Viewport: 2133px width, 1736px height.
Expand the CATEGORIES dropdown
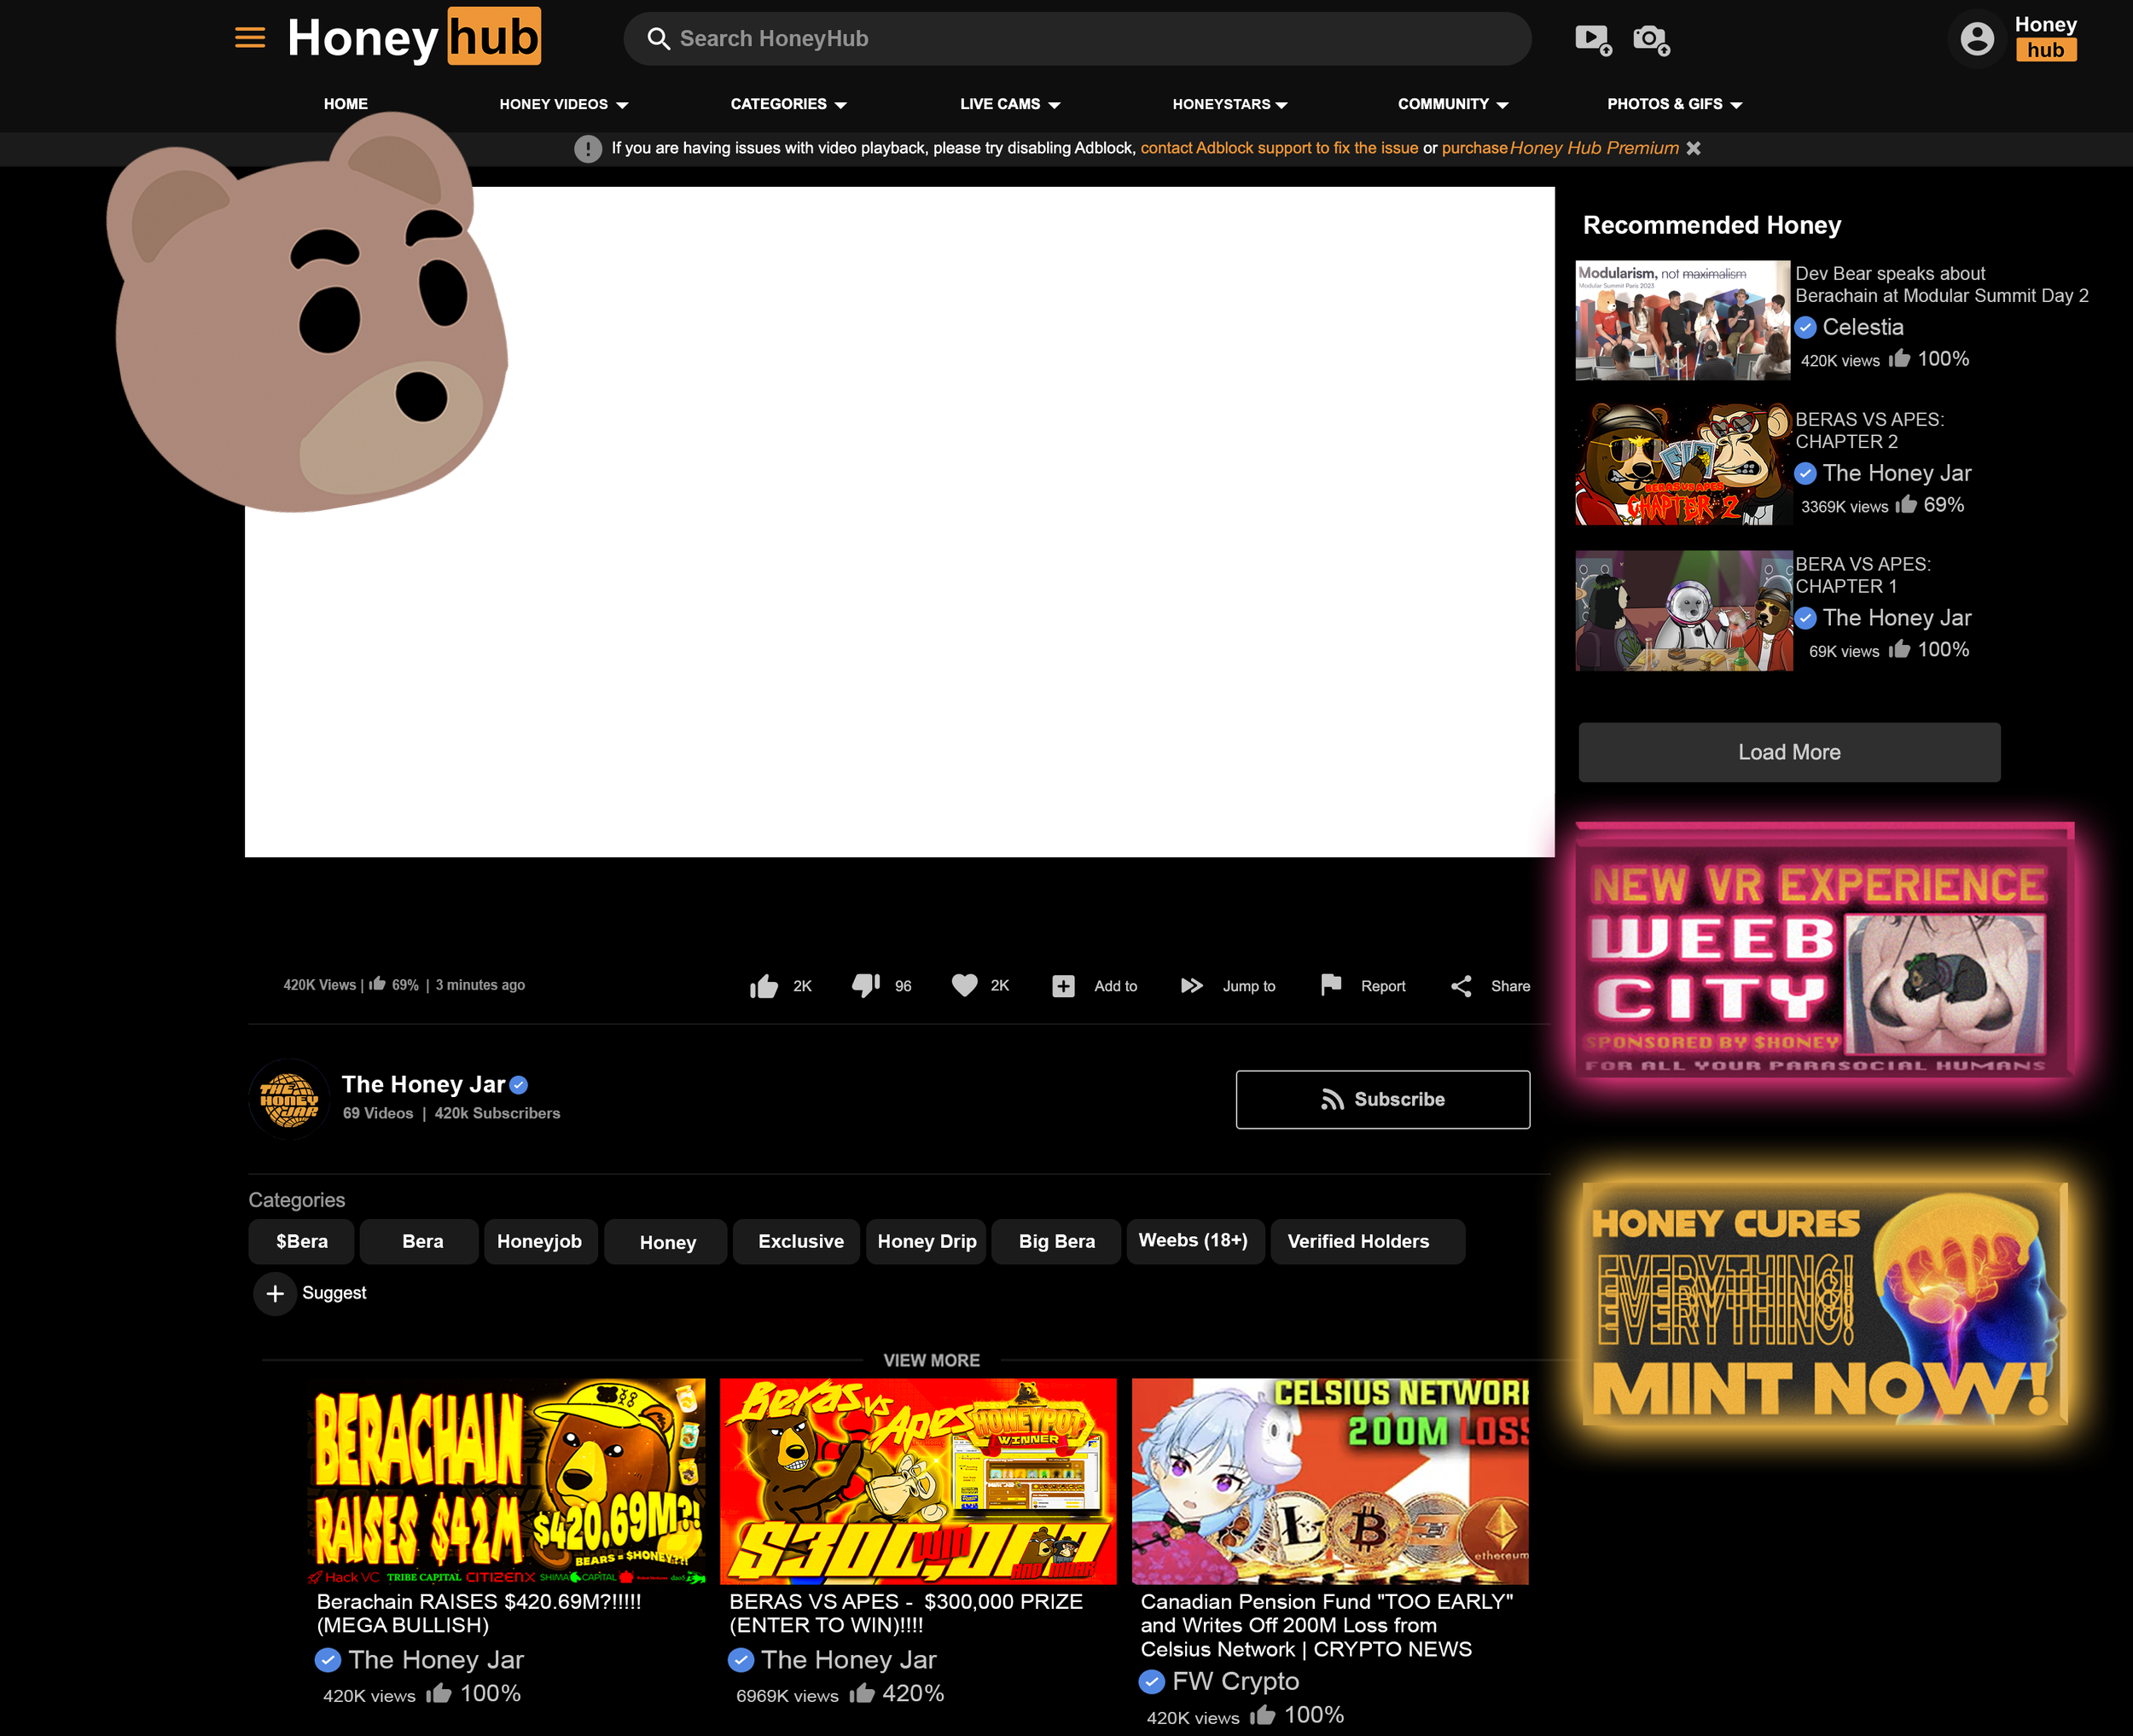point(789,104)
